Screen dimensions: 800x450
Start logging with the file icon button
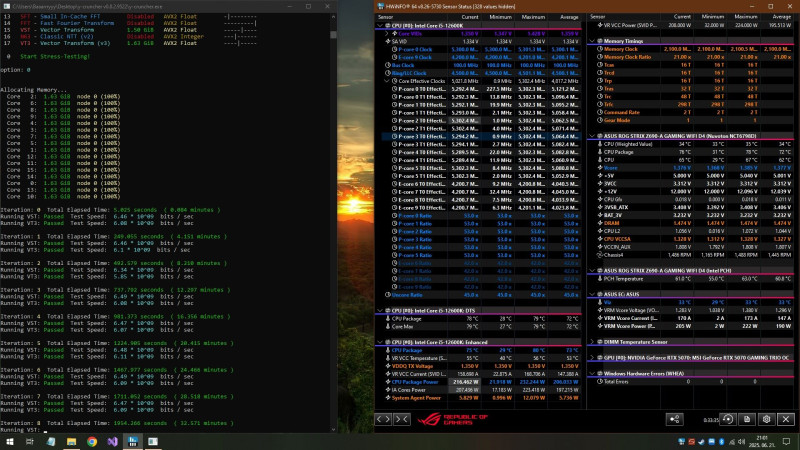(747, 419)
